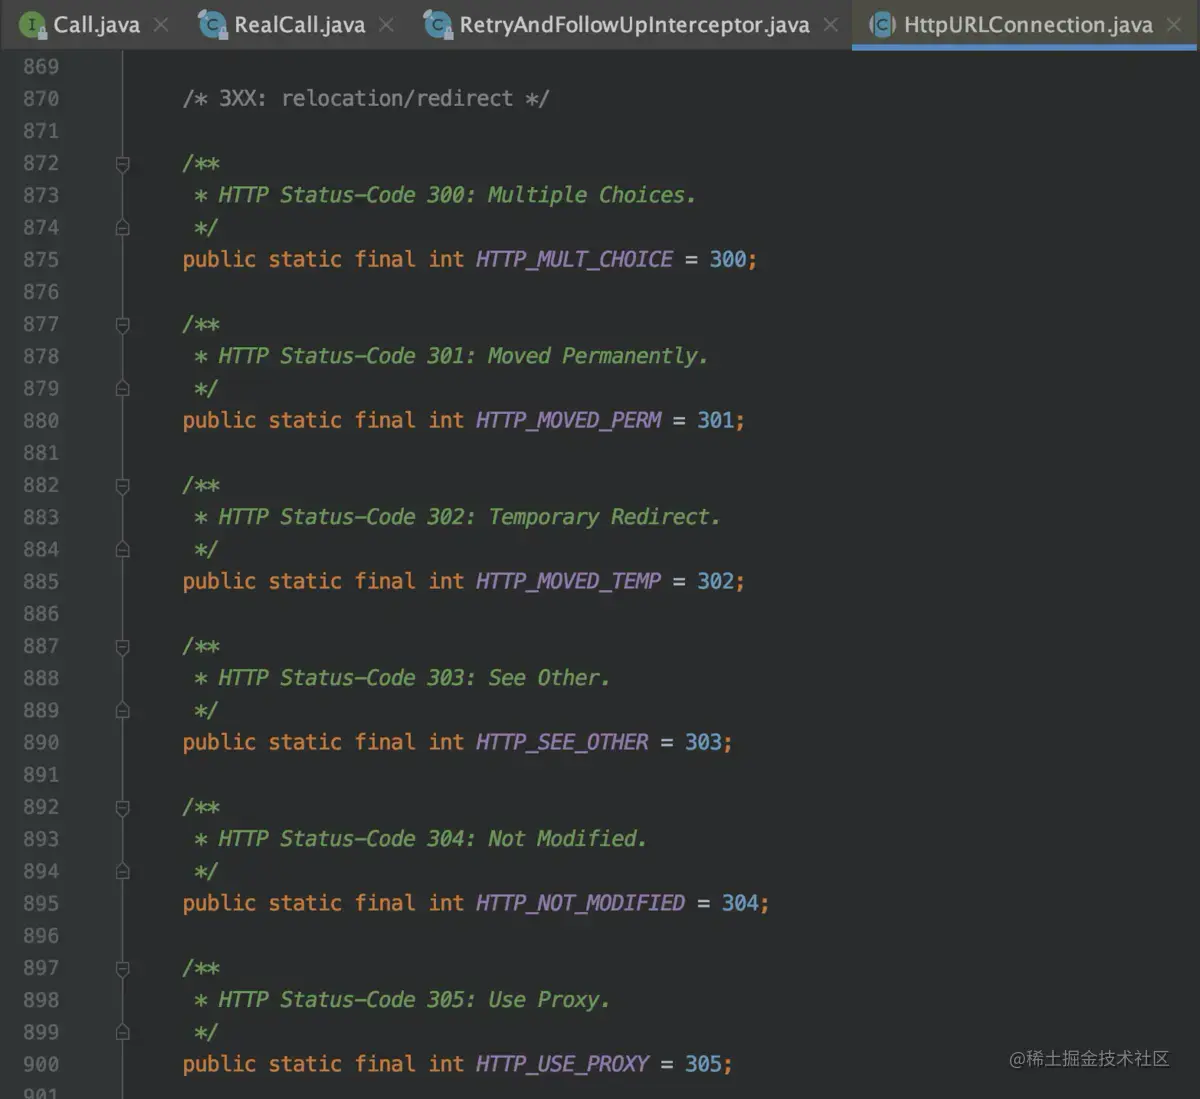Collapse Javadoc fold end at line 899
This screenshot has width=1200, height=1099.
tap(122, 1033)
